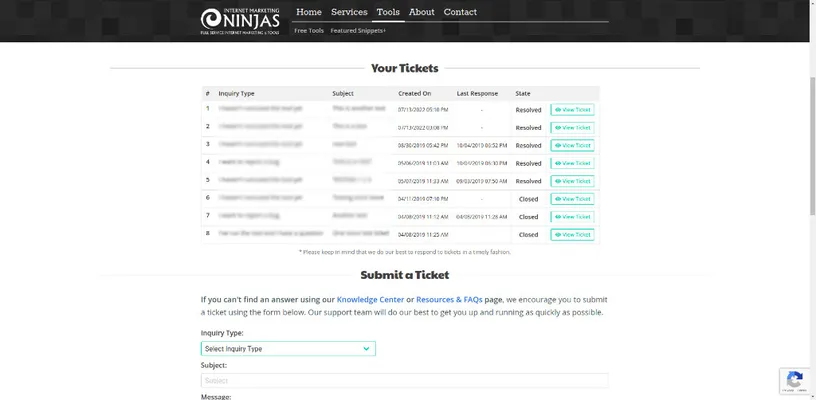View the closed ticket number 6
This screenshot has height=400, width=816.
coord(572,199)
